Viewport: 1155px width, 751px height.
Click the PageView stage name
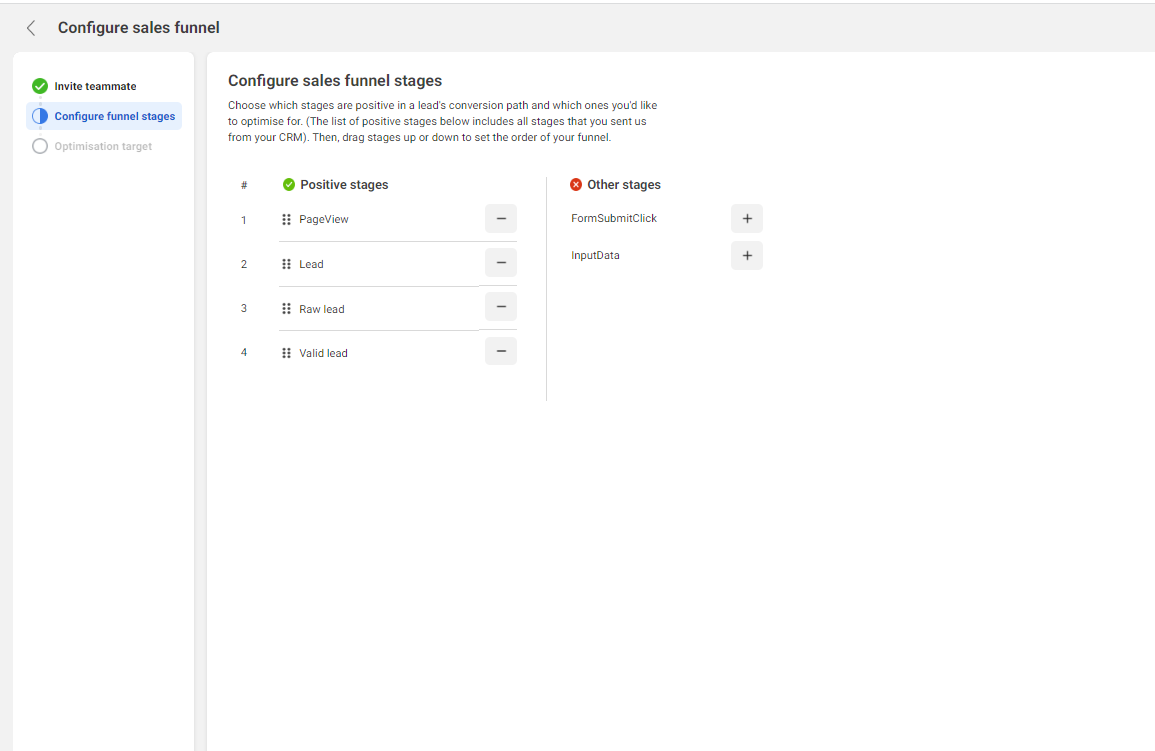(323, 219)
